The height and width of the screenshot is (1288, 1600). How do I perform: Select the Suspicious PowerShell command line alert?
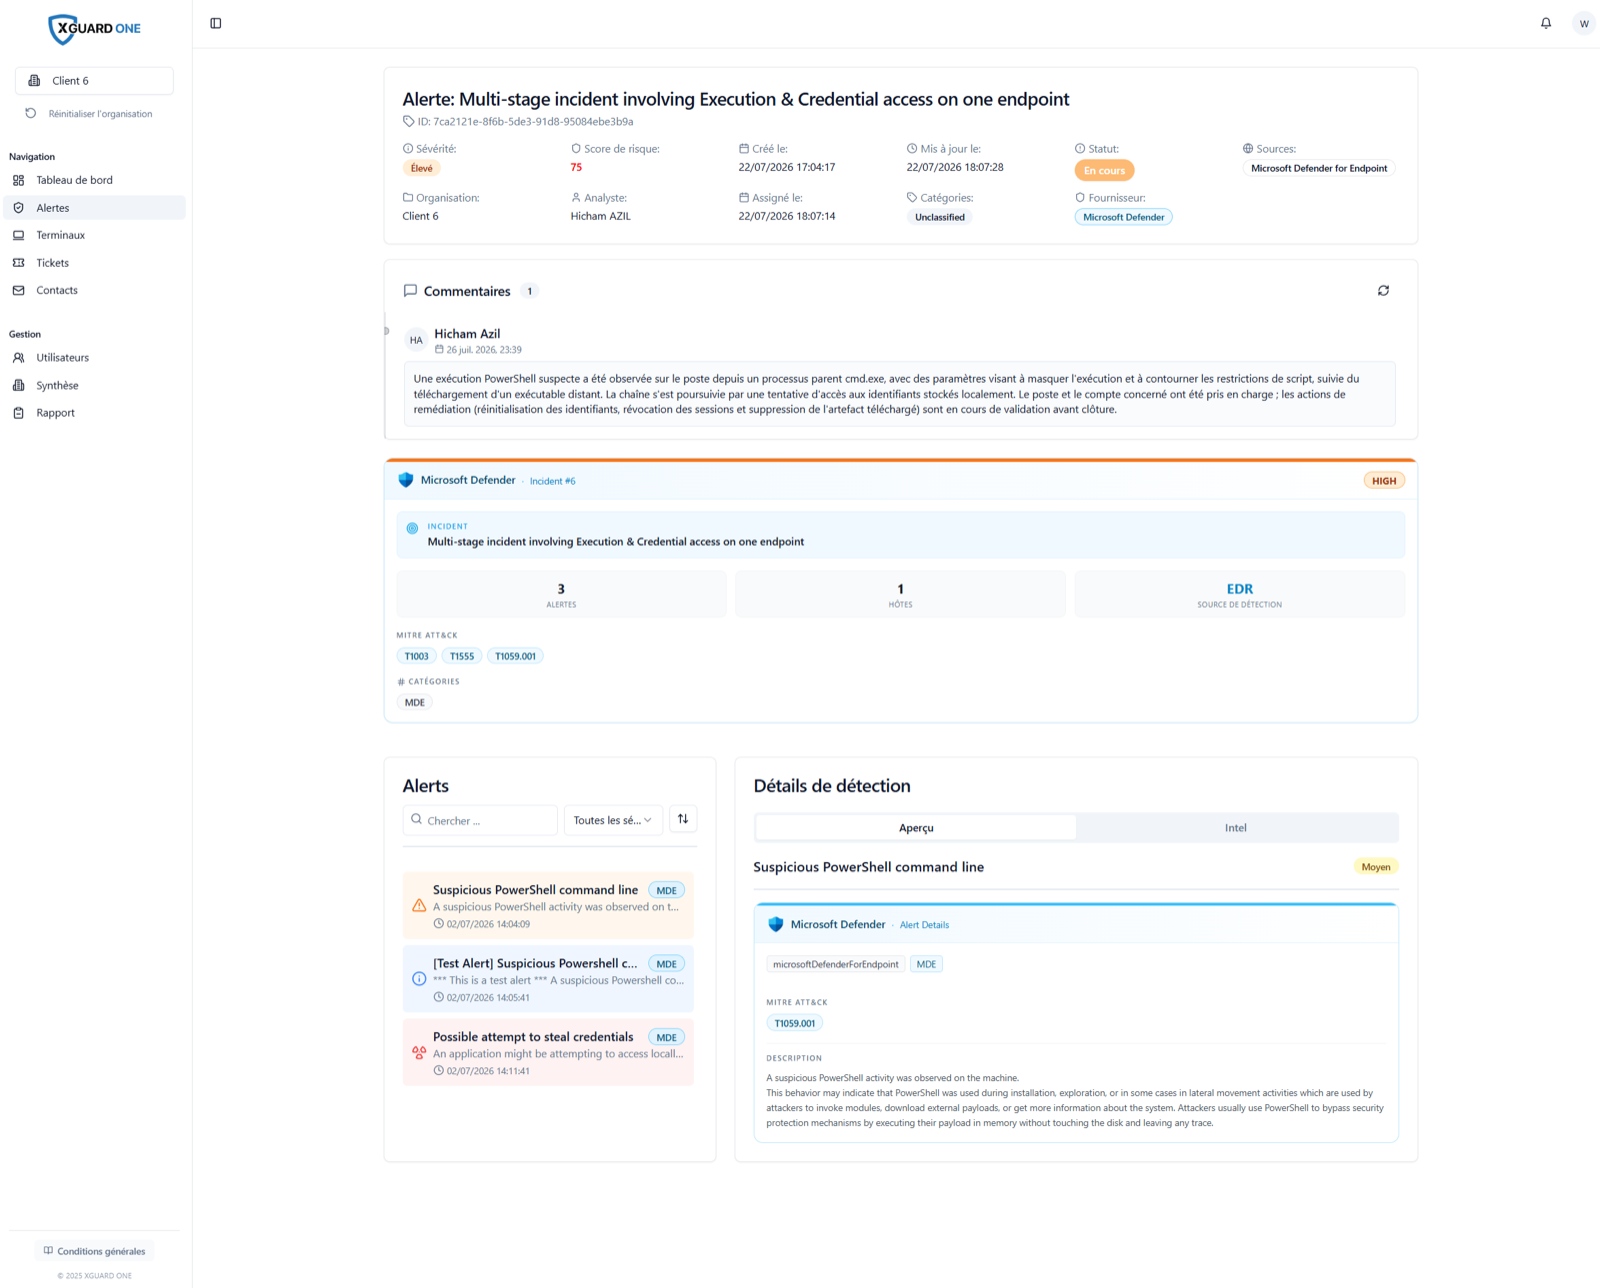[x=548, y=905]
